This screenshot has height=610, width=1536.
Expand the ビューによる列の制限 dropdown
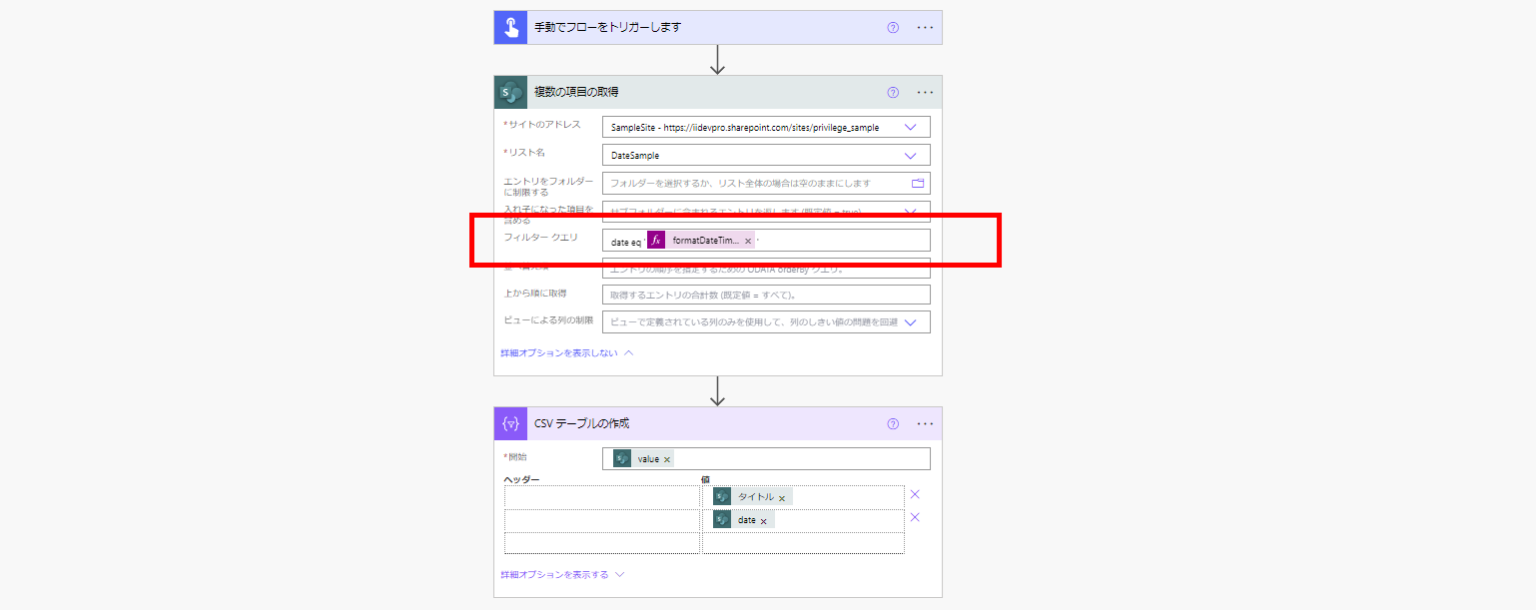point(911,321)
